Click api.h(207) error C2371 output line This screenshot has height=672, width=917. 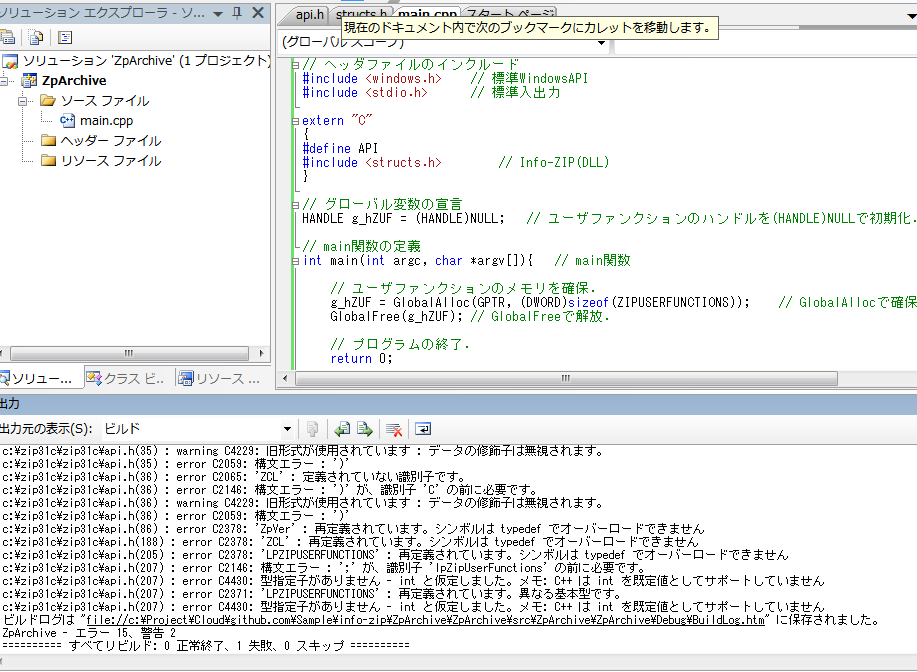(311, 594)
